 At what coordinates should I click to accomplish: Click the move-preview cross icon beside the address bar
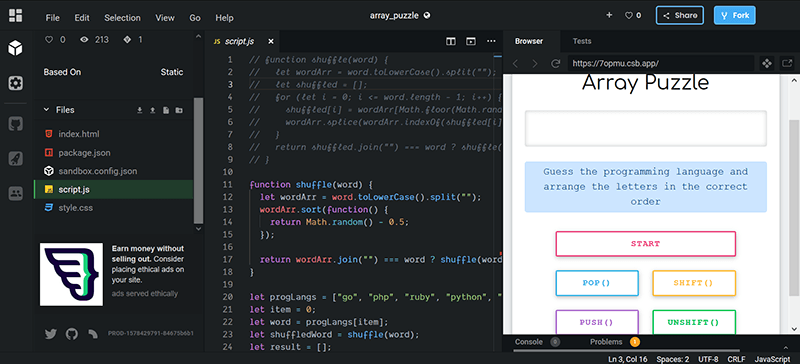click(x=766, y=64)
